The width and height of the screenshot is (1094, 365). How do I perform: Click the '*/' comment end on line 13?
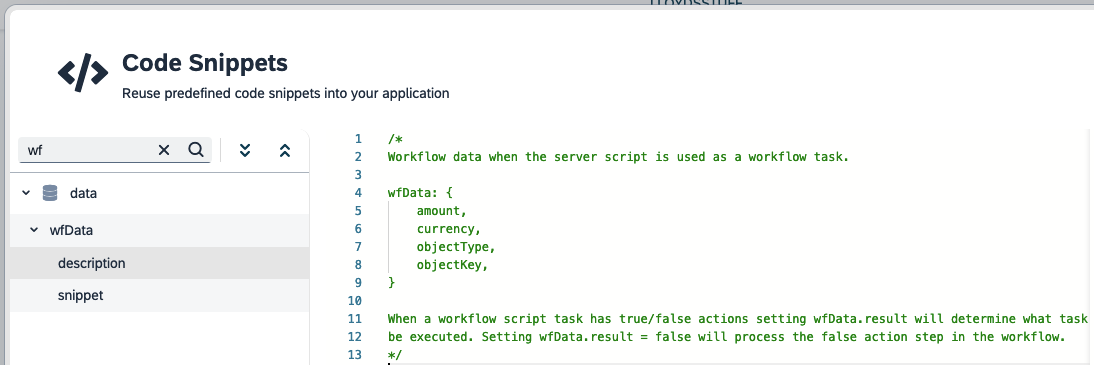(395, 355)
